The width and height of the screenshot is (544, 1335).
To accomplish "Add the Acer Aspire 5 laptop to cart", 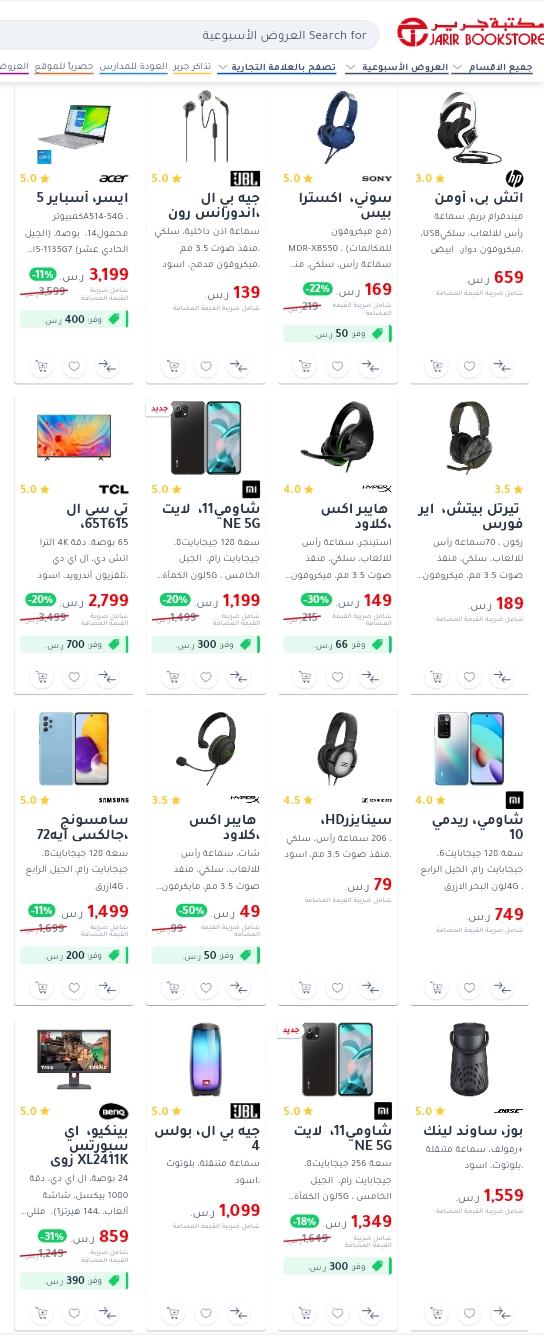I will [x=41, y=366].
